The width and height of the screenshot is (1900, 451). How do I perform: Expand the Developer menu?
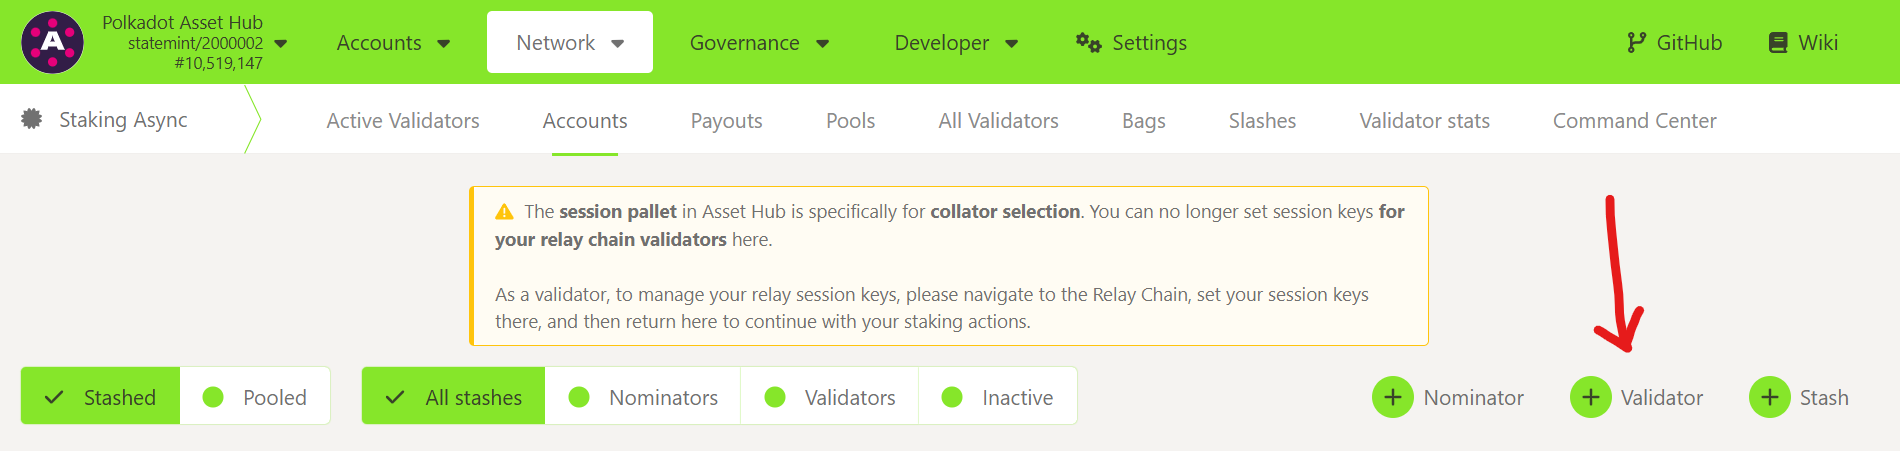[x=956, y=42]
